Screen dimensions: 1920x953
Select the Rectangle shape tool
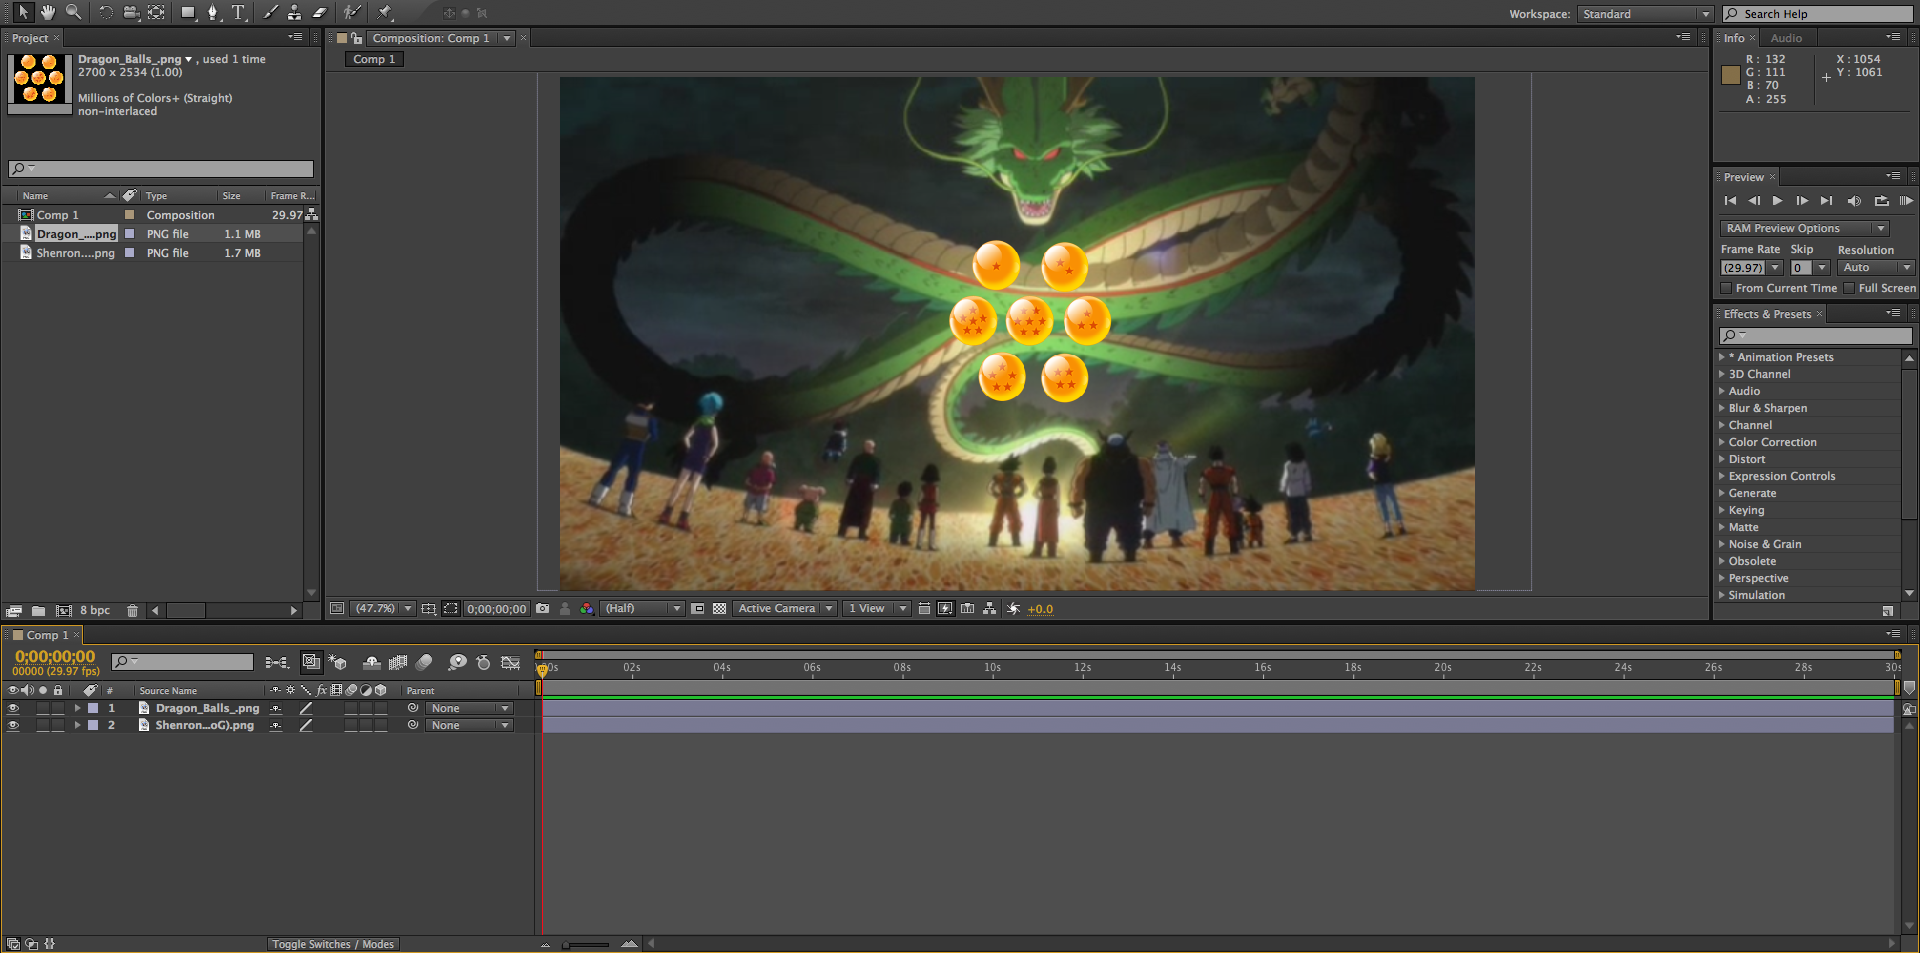coord(188,12)
